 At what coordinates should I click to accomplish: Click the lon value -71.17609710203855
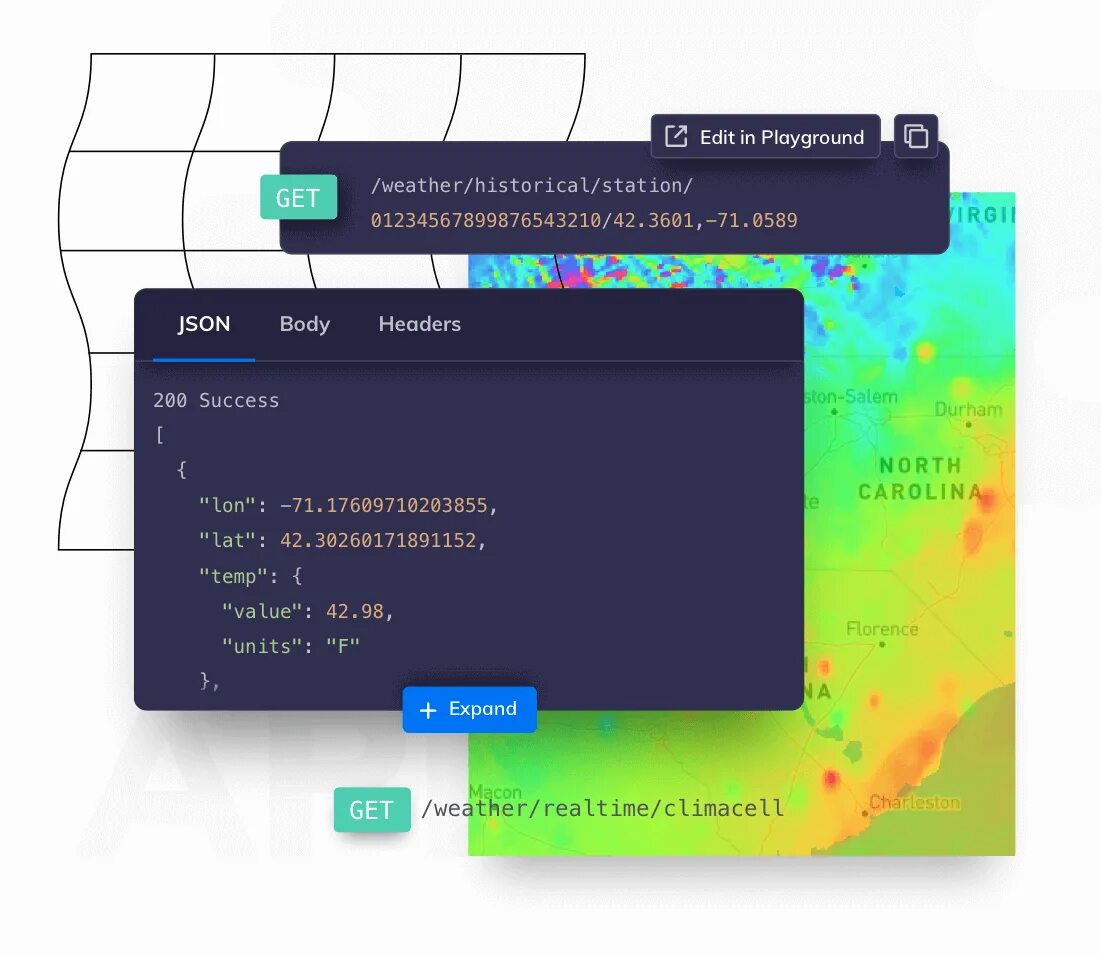click(x=383, y=506)
